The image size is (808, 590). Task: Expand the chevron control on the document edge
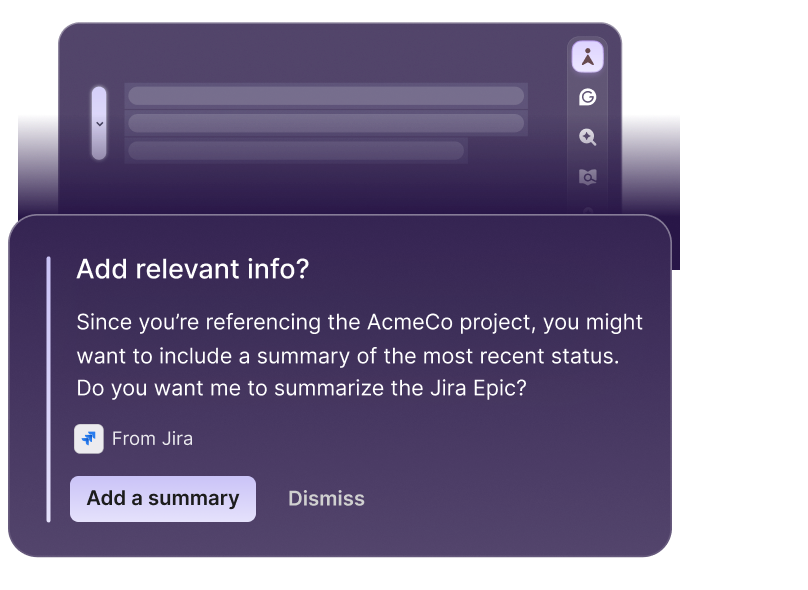point(98,124)
